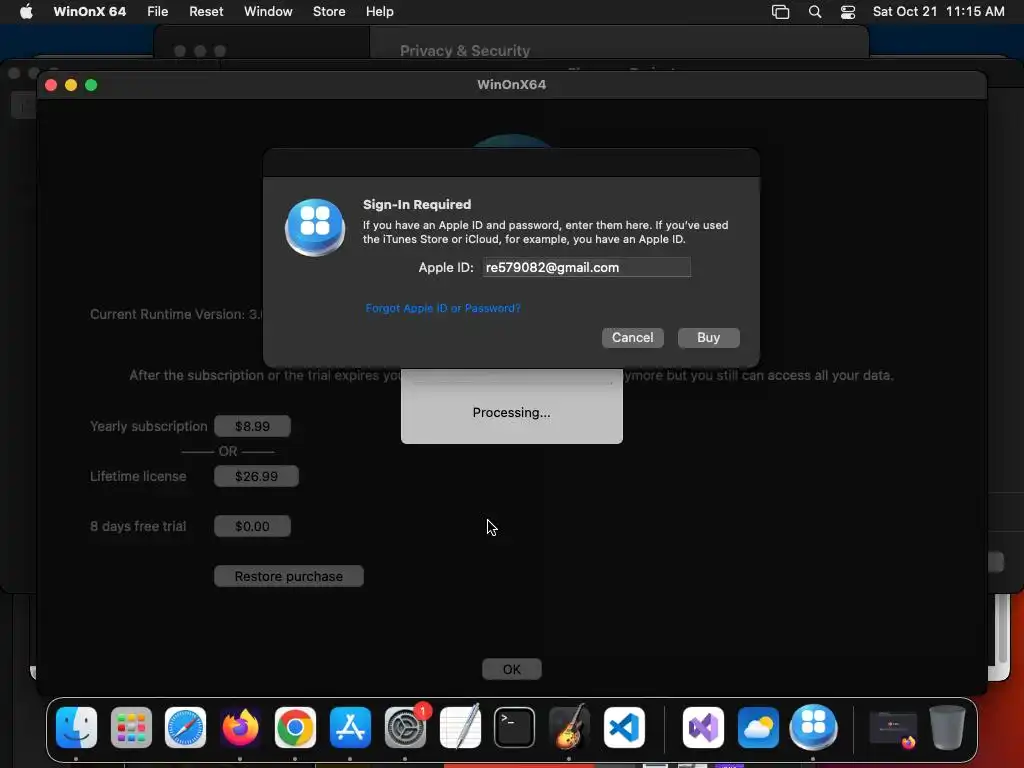Image resolution: width=1024 pixels, height=768 pixels.
Task: Click the date and time clock
Action: [x=938, y=11]
